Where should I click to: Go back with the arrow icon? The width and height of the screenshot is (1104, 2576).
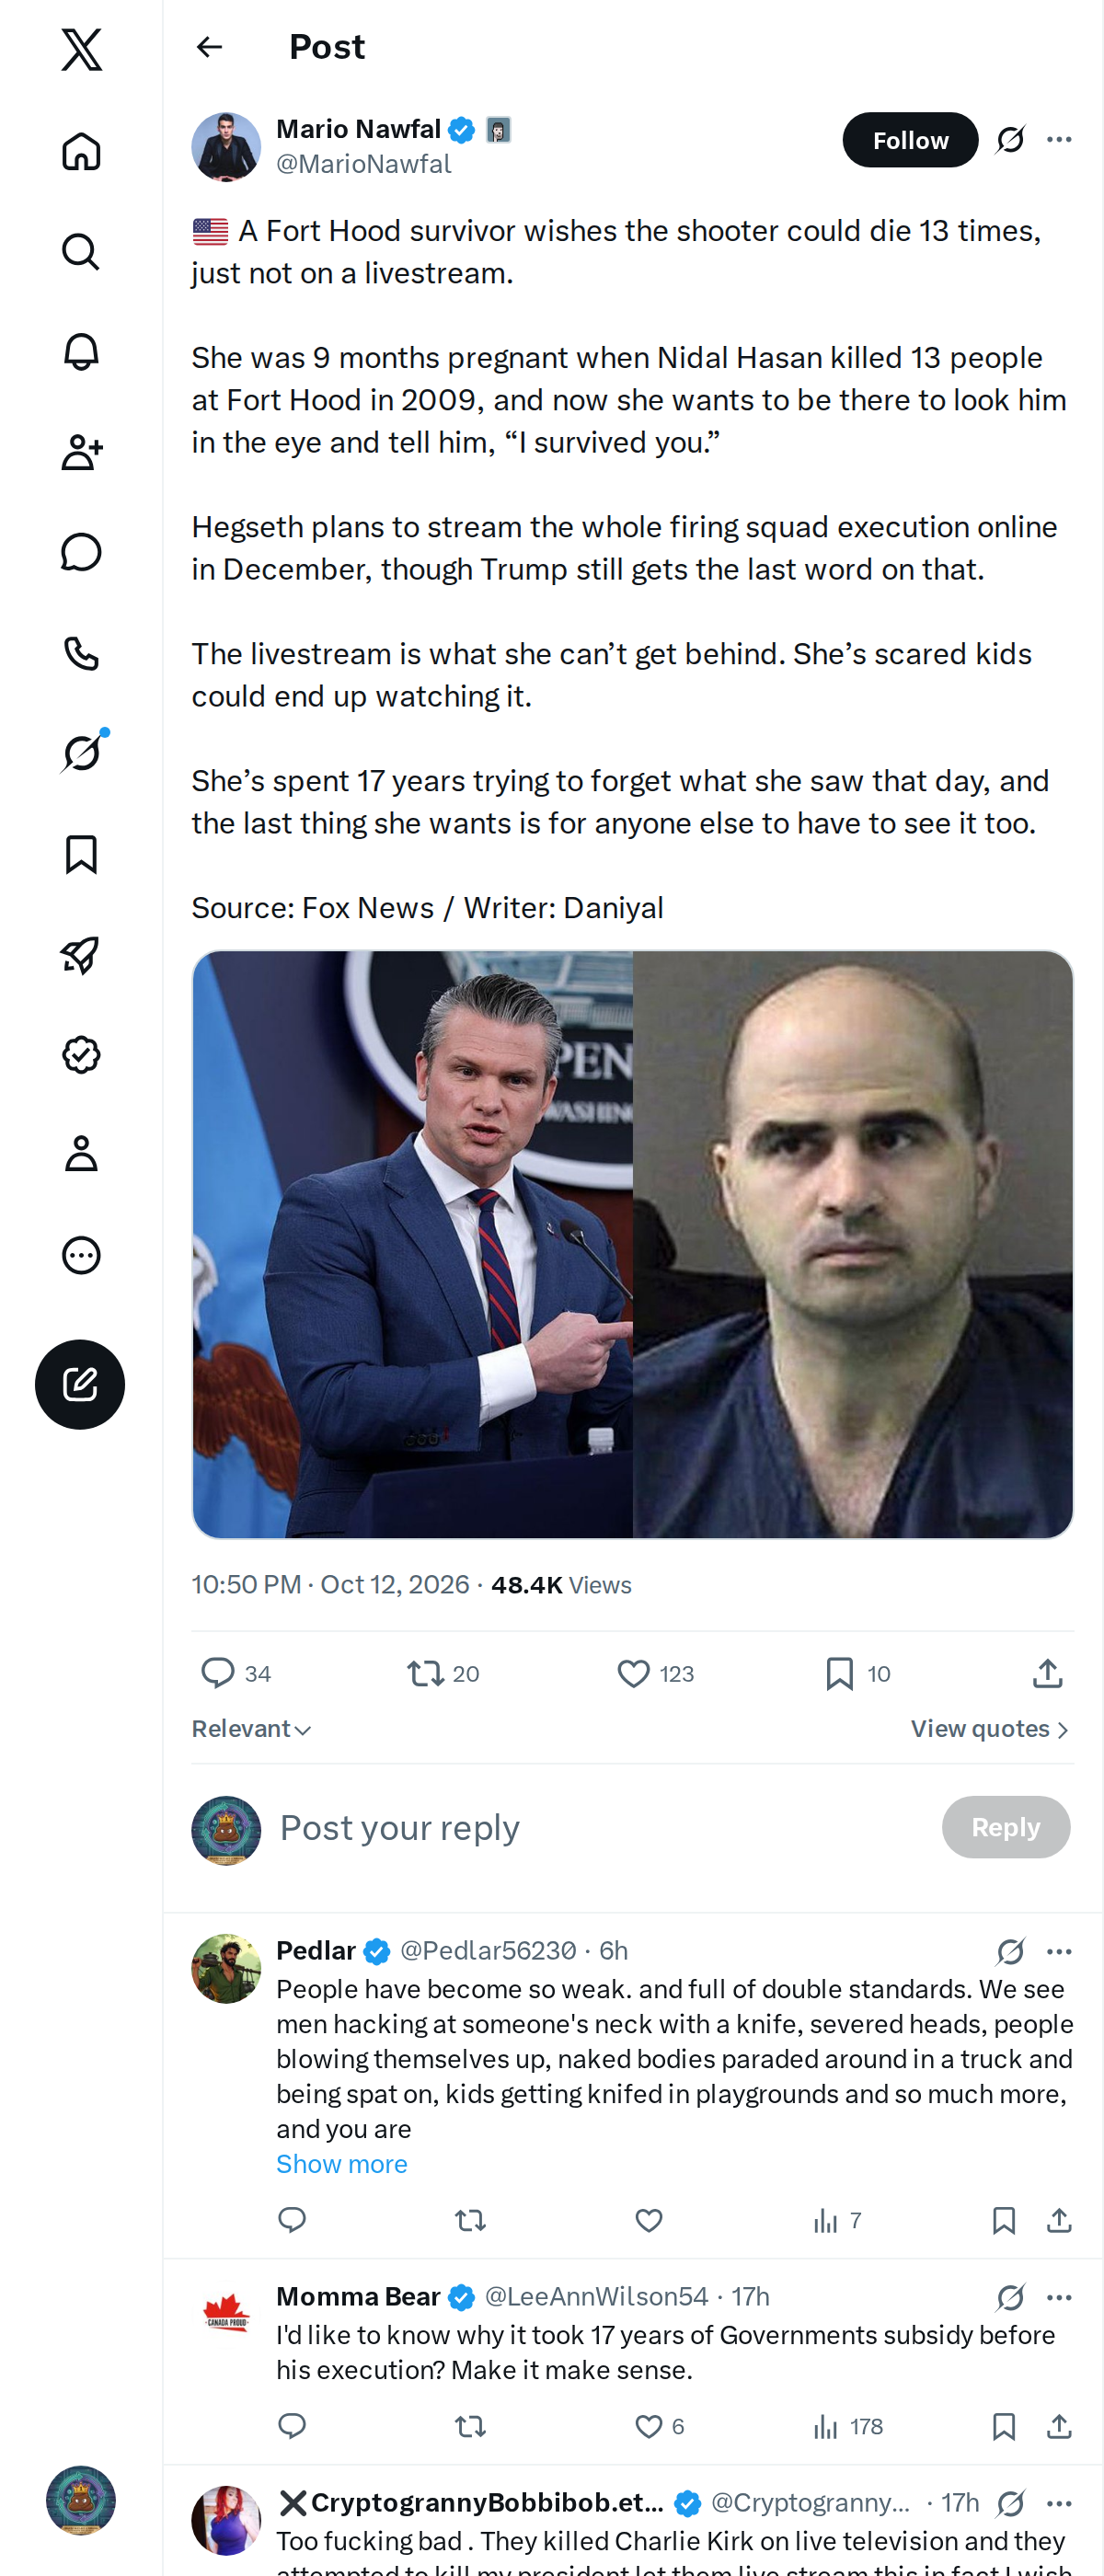[209, 47]
